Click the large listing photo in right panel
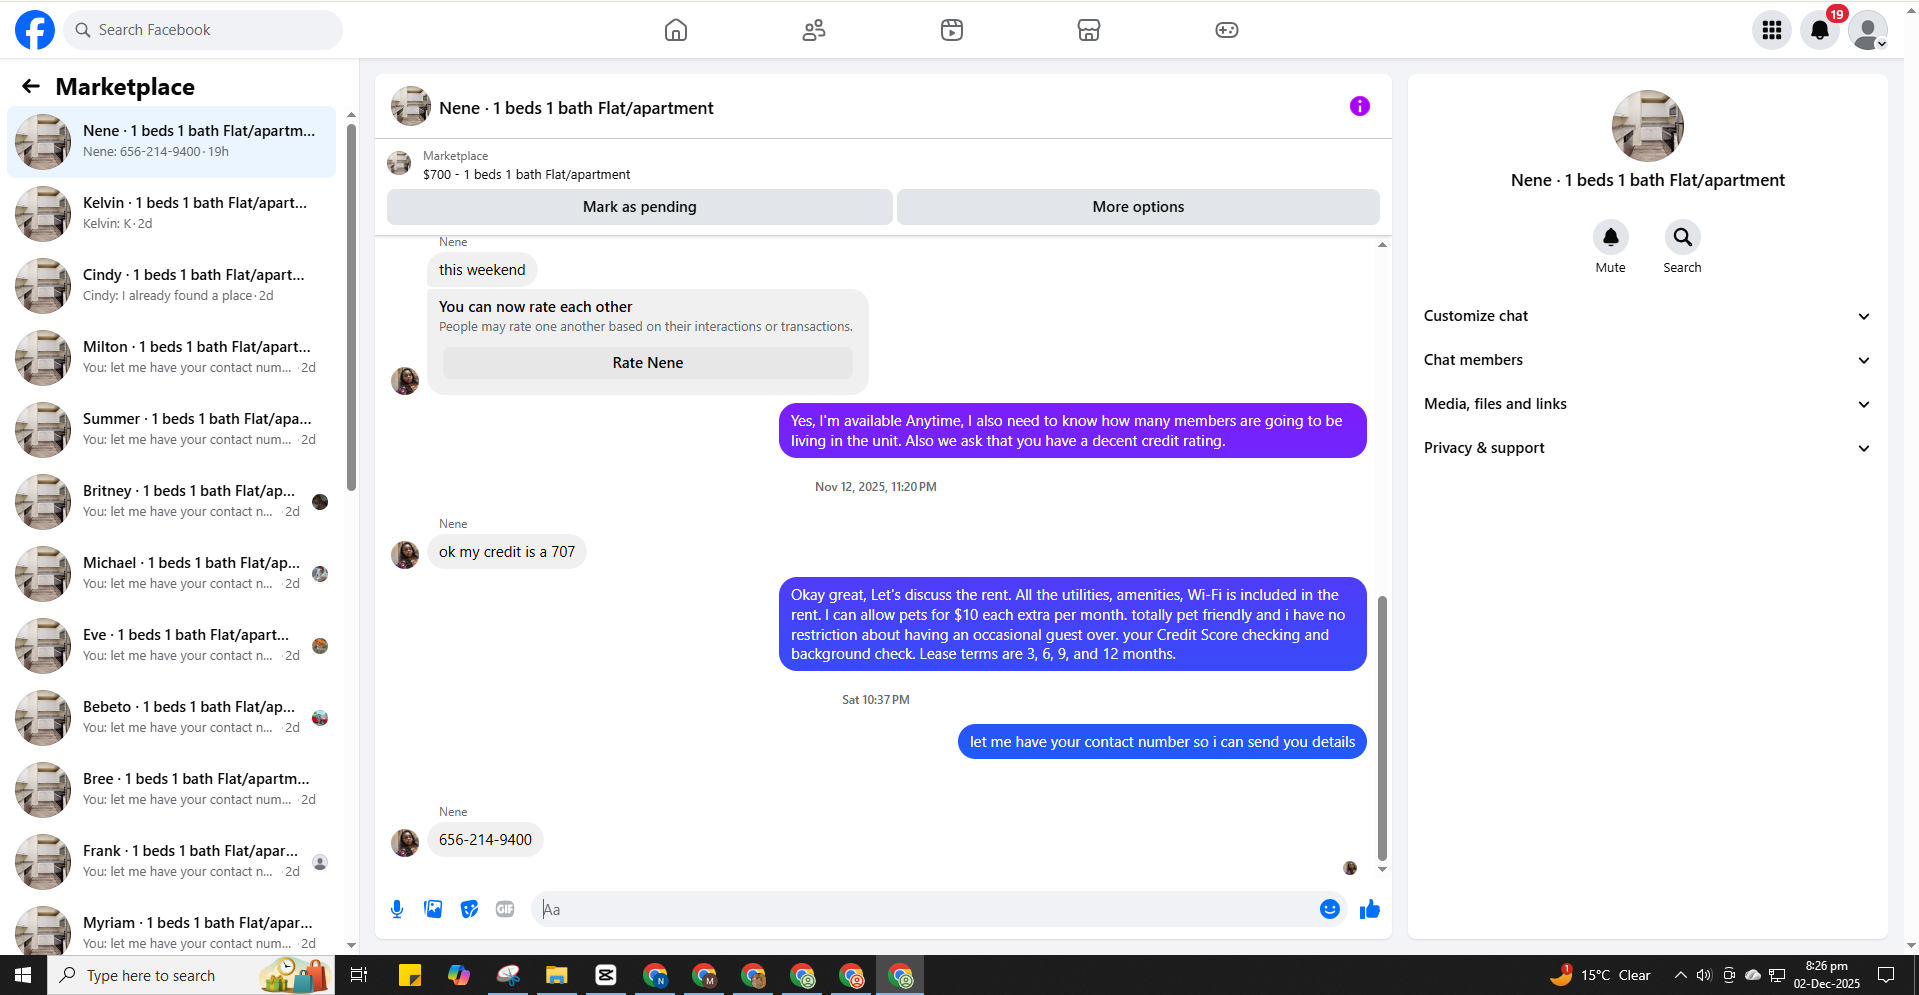The height and width of the screenshot is (995, 1919). [1647, 126]
